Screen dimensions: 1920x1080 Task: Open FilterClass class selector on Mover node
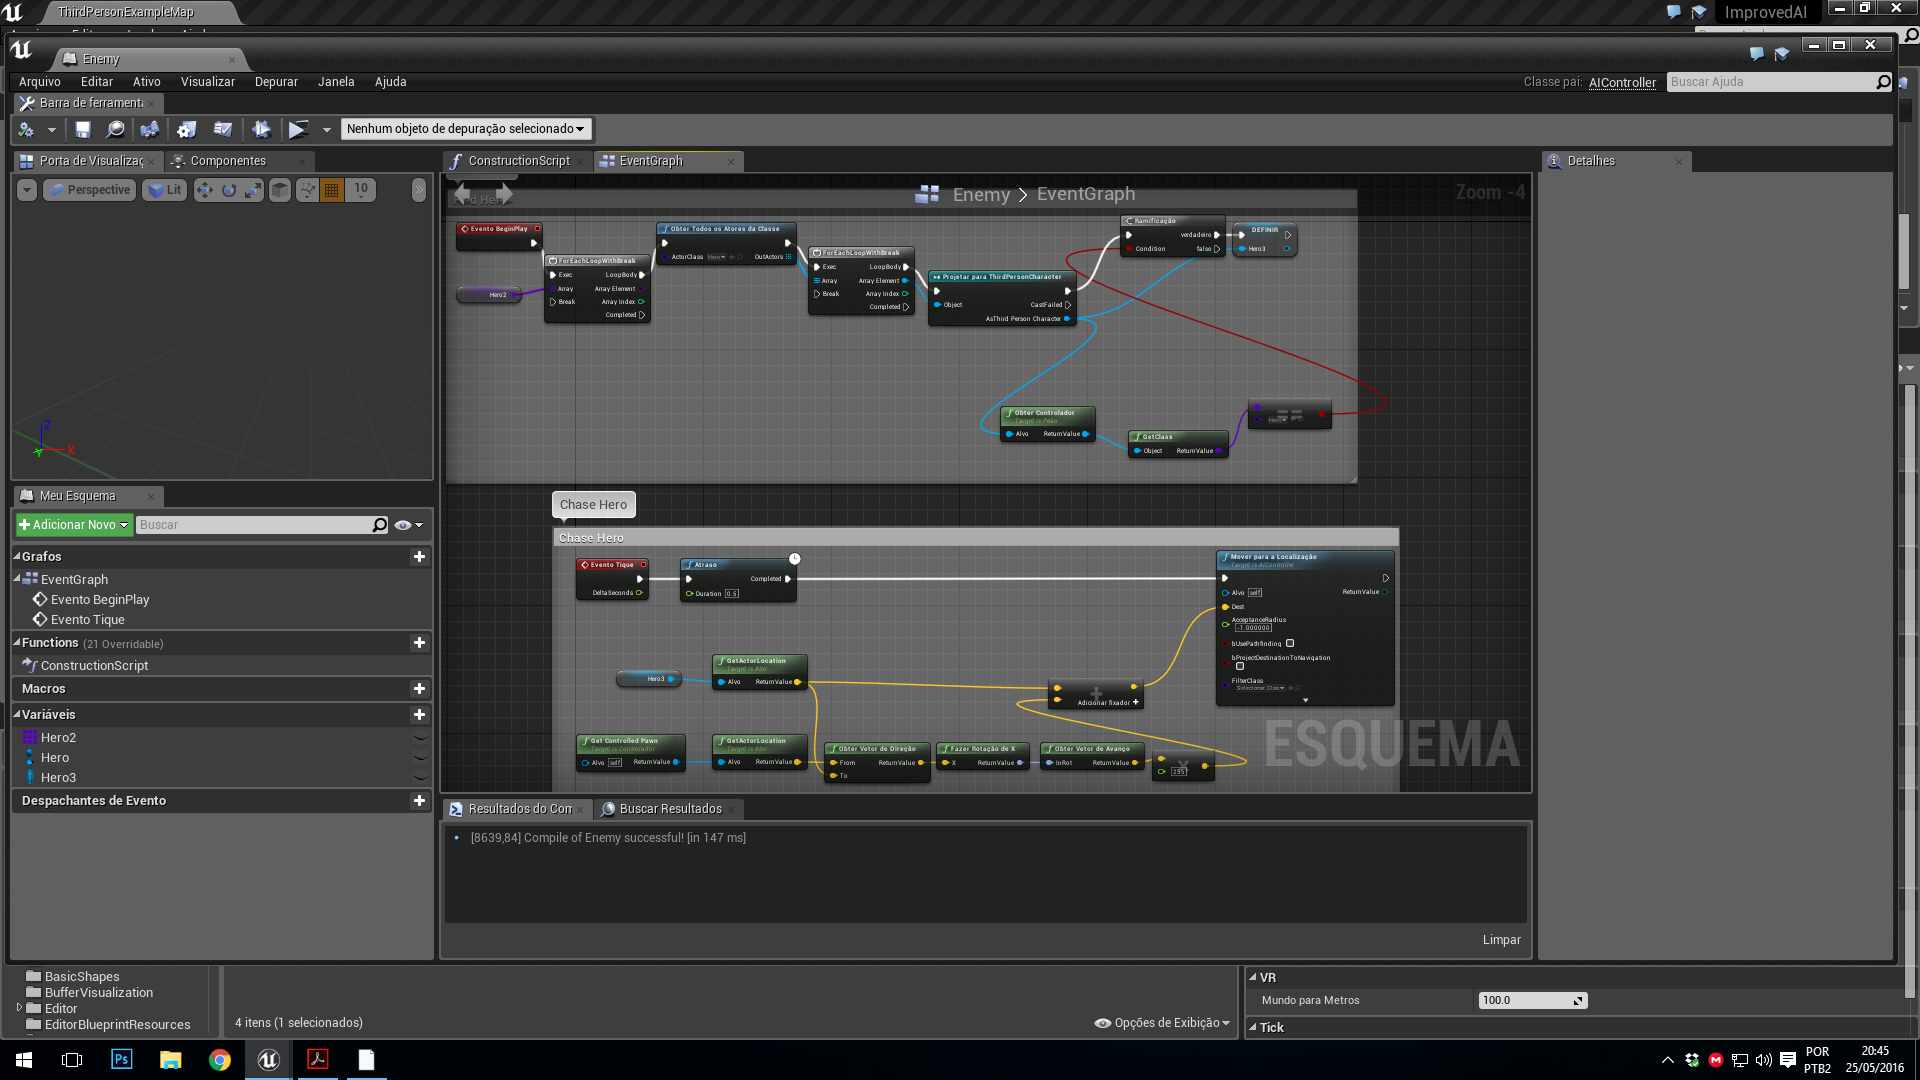[x=1260, y=688]
